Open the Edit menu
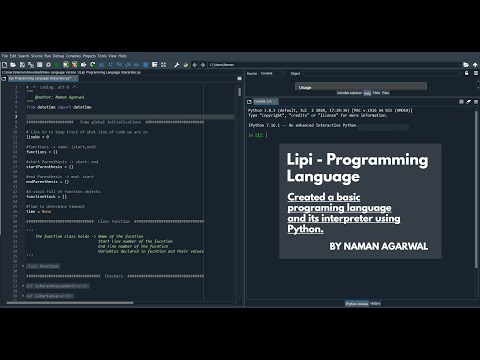Screen dimensions: 480x360 pos(13,56)
